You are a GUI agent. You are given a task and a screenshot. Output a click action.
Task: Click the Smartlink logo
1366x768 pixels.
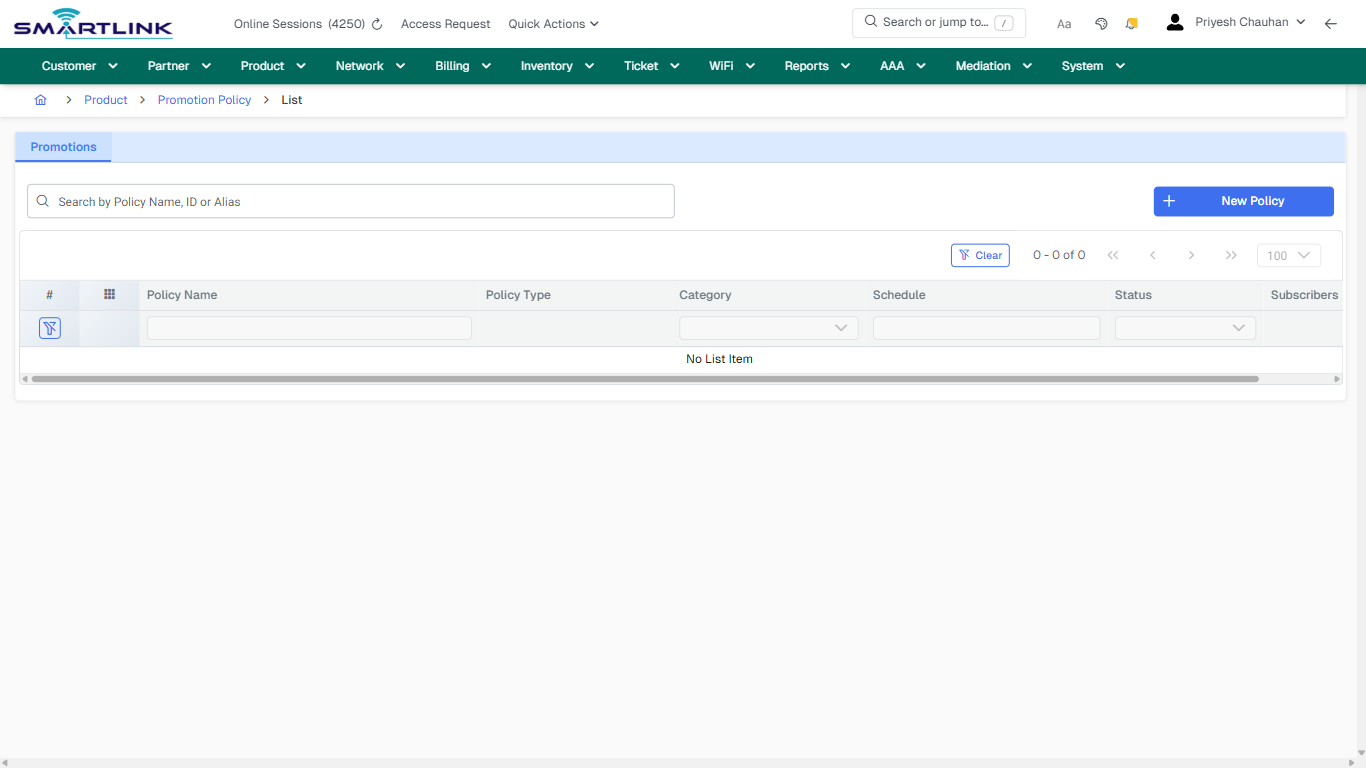pos(92,23)
